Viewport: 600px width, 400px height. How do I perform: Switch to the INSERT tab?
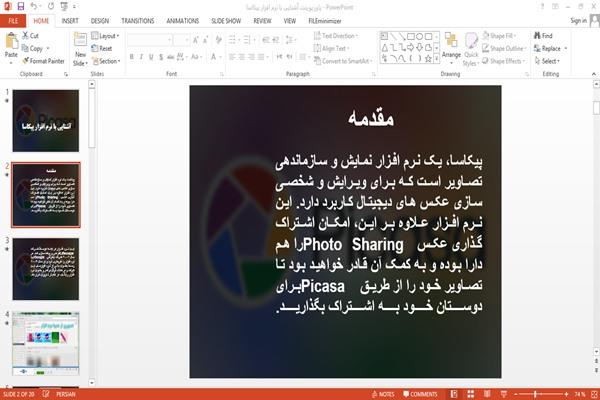70,21
